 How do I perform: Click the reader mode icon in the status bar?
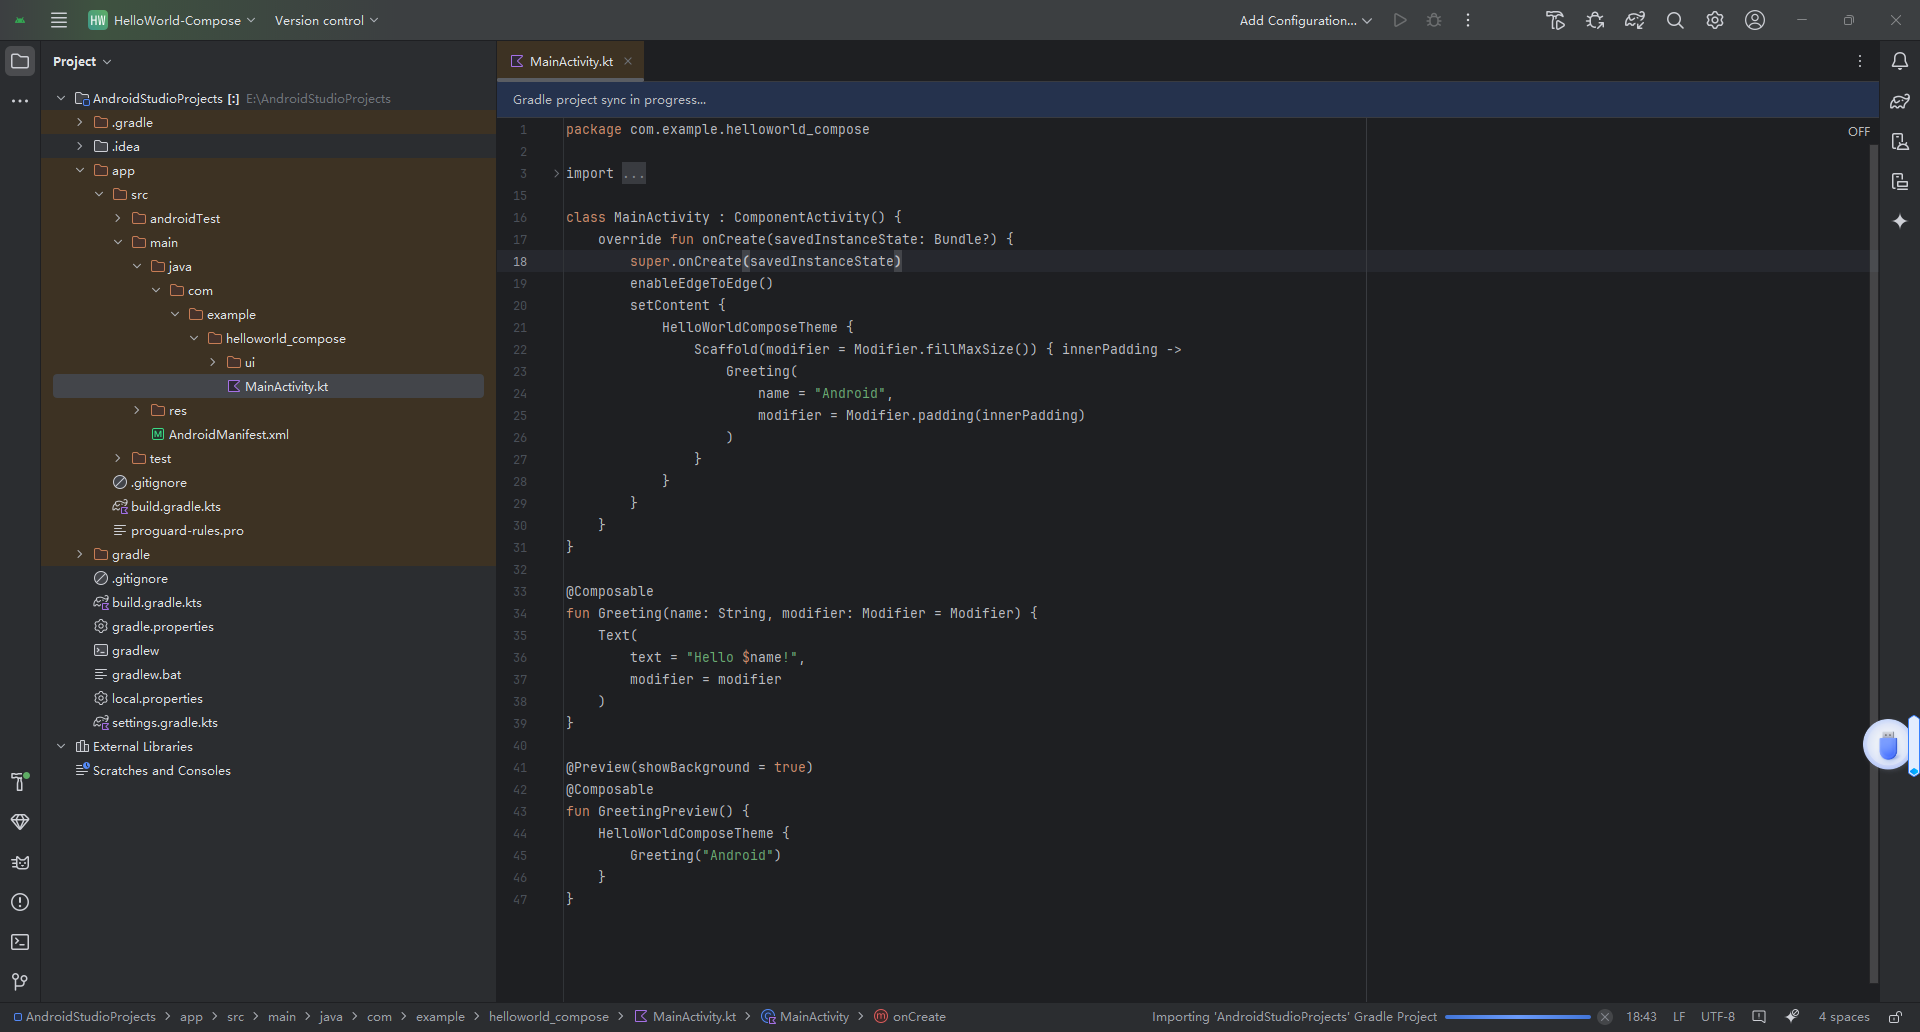(x=1759, y=1016)
